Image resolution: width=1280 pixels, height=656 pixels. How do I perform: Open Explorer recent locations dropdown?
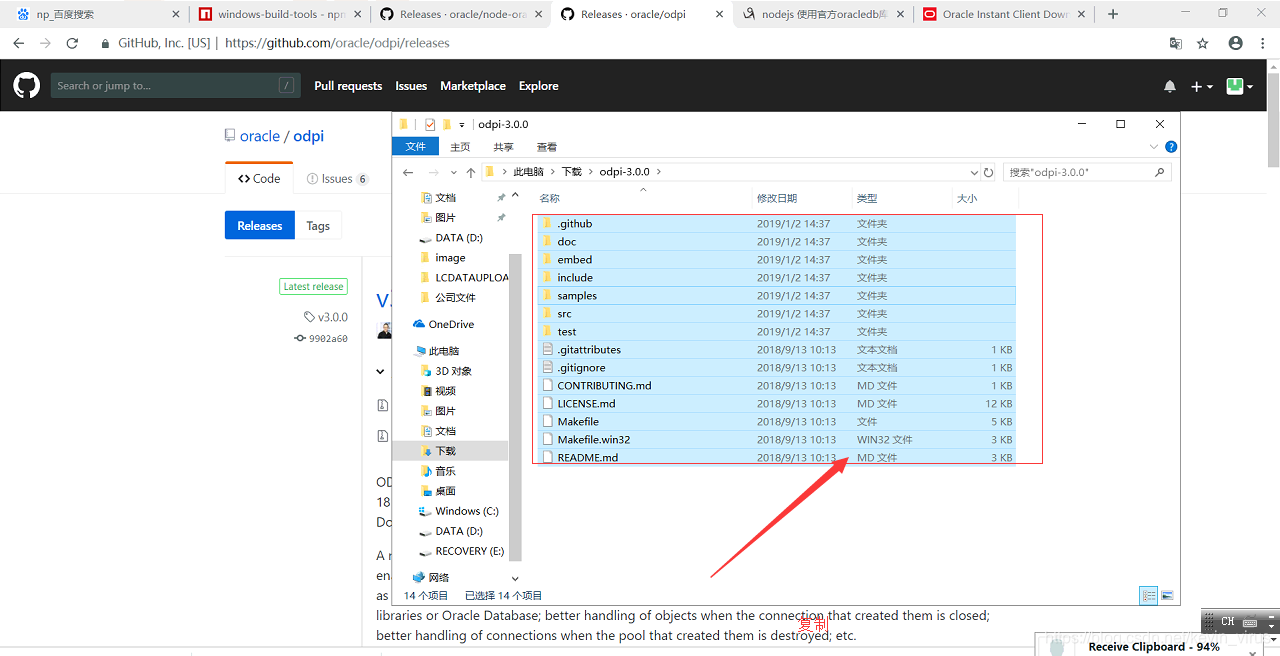pos(454,172)
